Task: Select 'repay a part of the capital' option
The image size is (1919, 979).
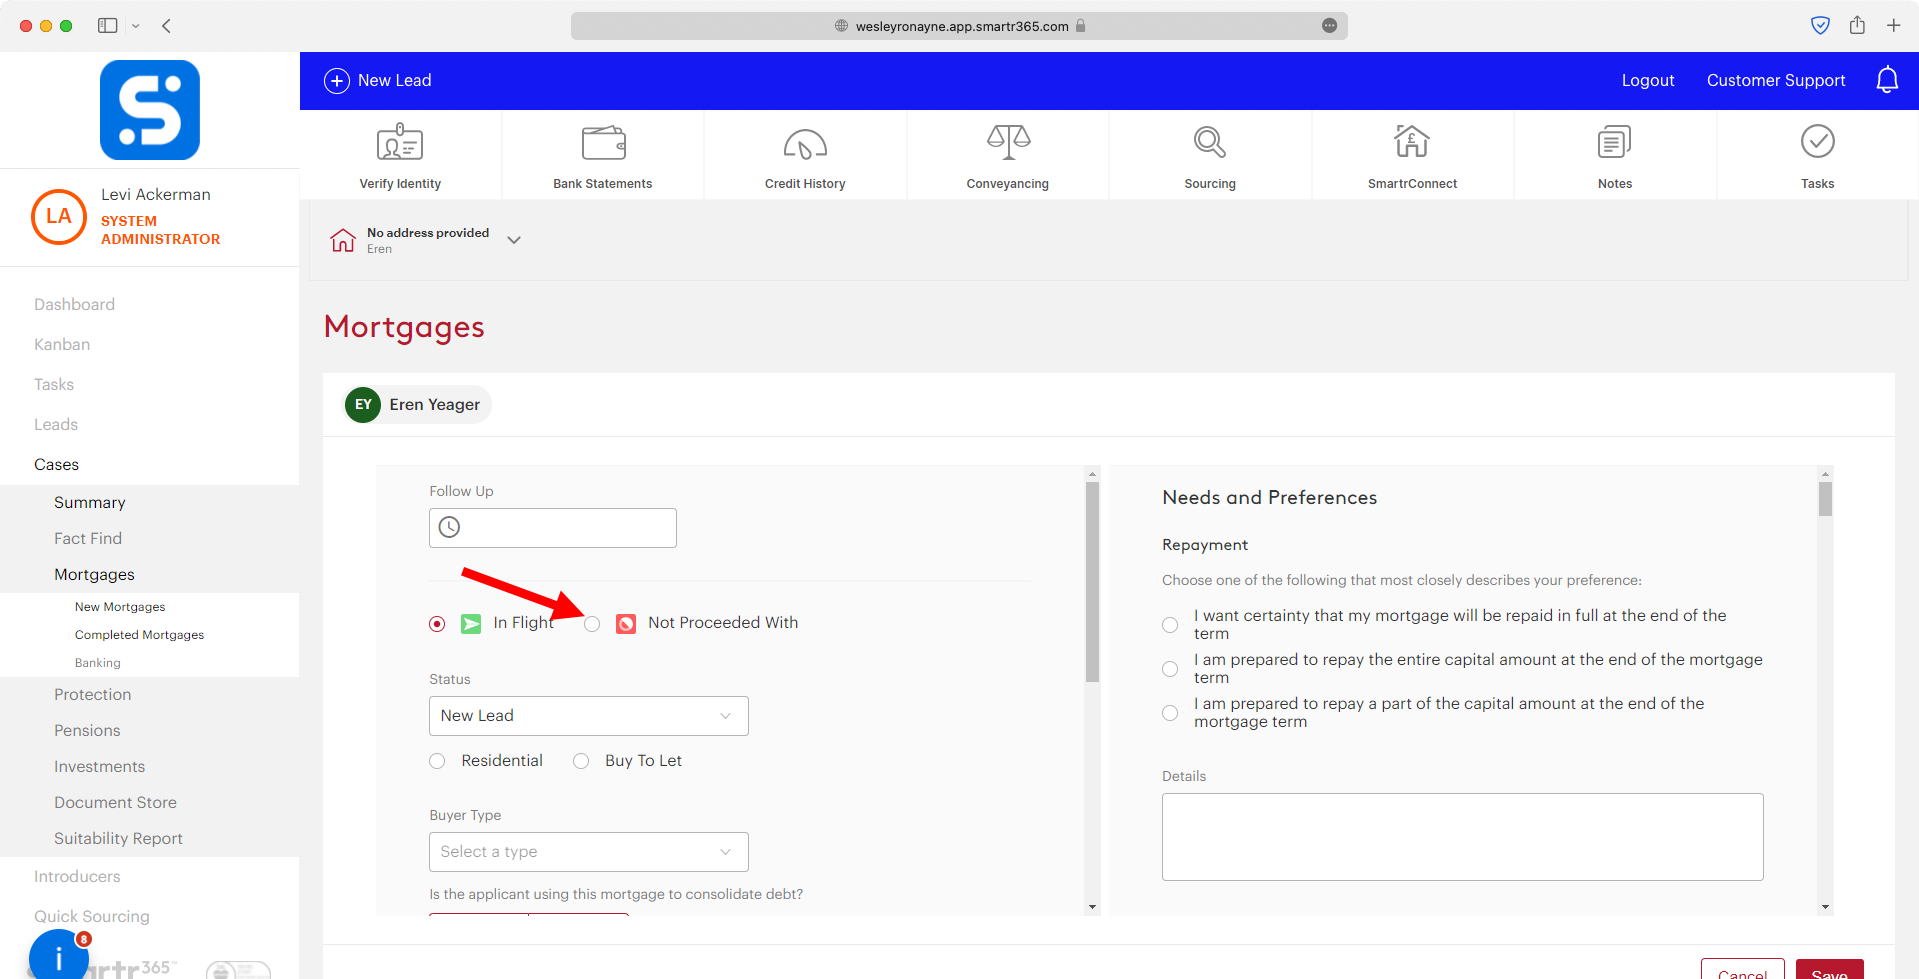Action: (1170, 713)
